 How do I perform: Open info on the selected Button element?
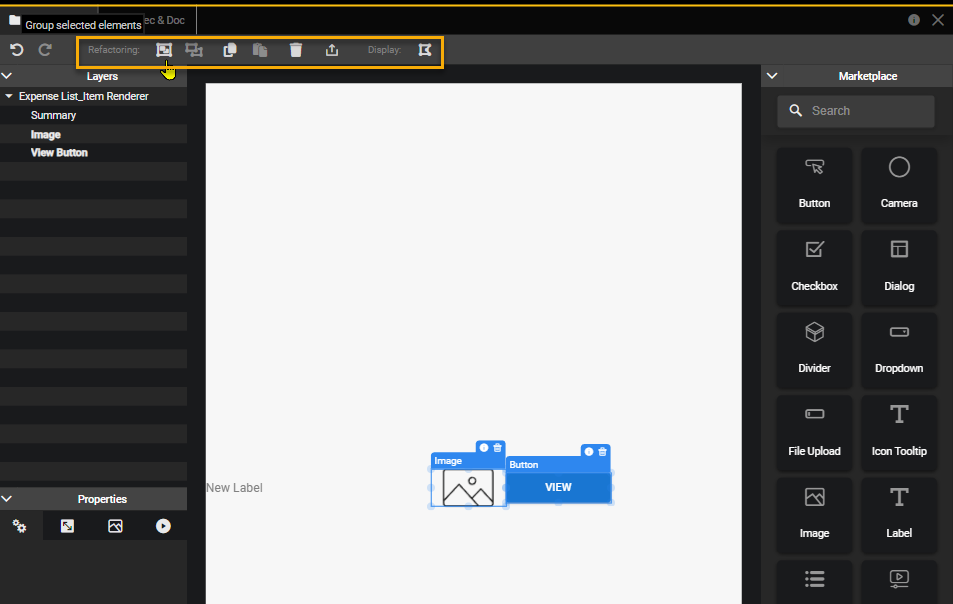coord(589,452)
